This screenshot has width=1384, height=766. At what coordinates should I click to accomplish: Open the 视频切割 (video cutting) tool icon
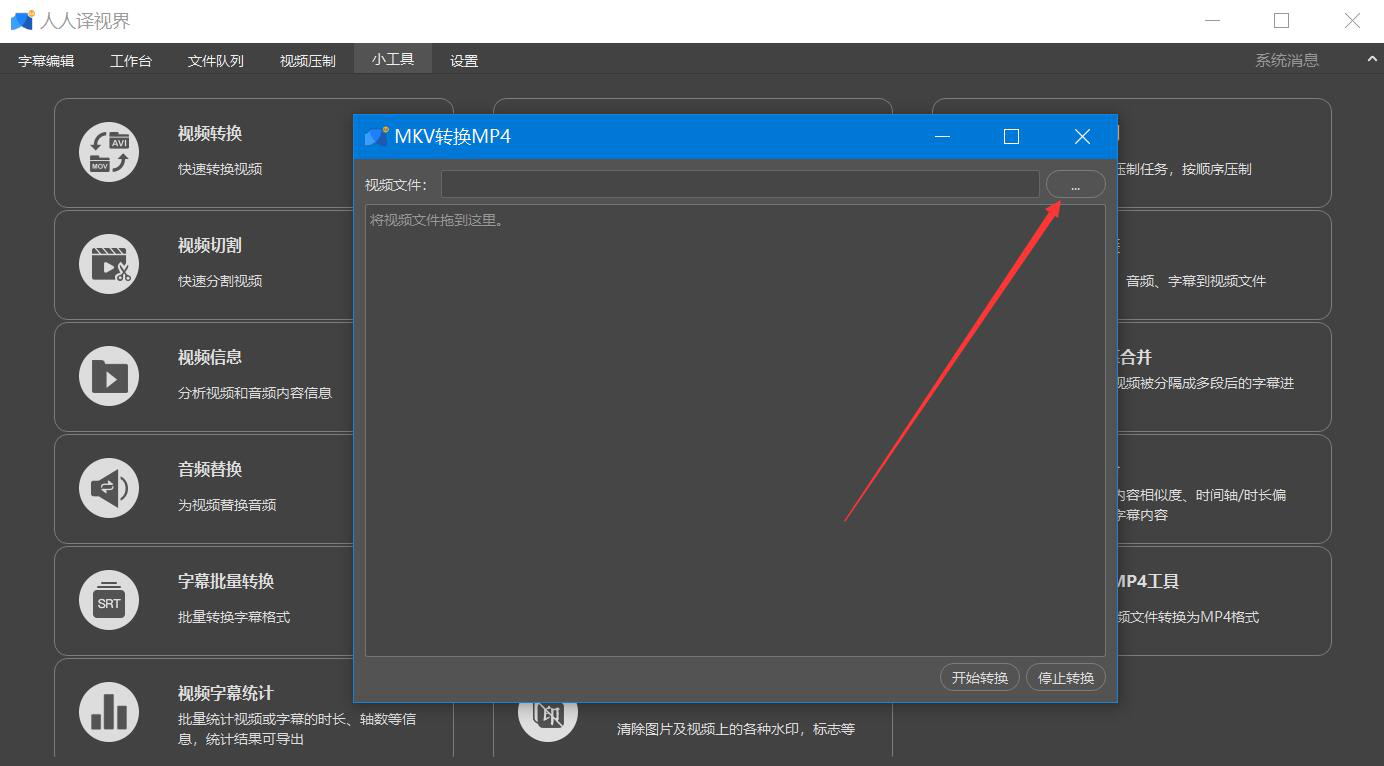coord(108,263)
